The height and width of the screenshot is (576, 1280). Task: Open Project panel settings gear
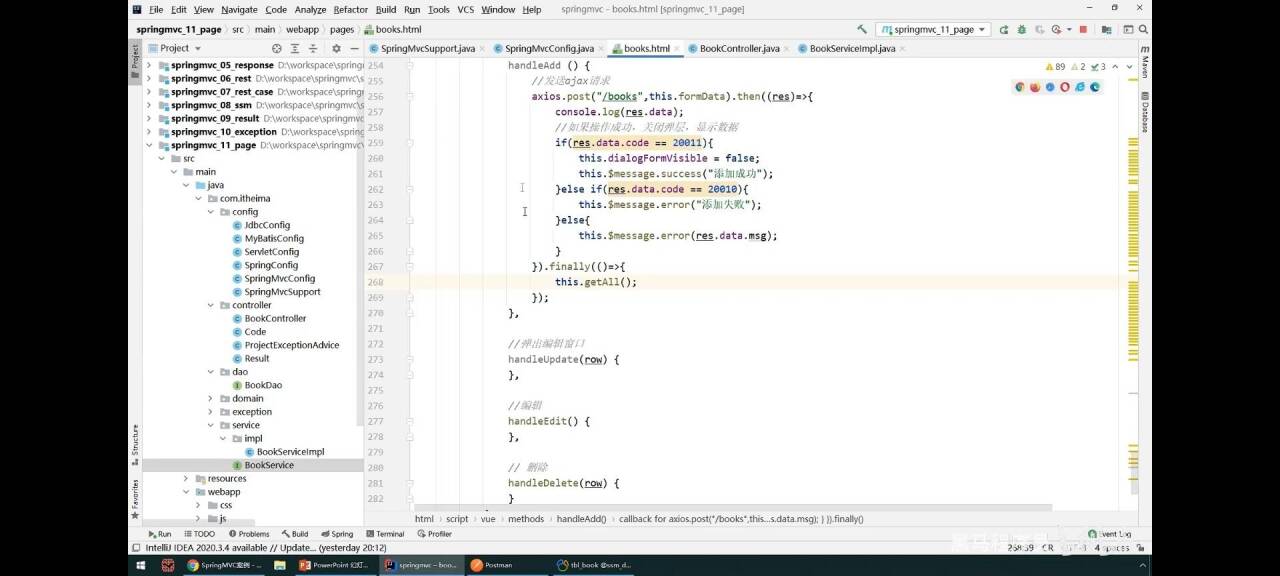(x=336, y=48)
